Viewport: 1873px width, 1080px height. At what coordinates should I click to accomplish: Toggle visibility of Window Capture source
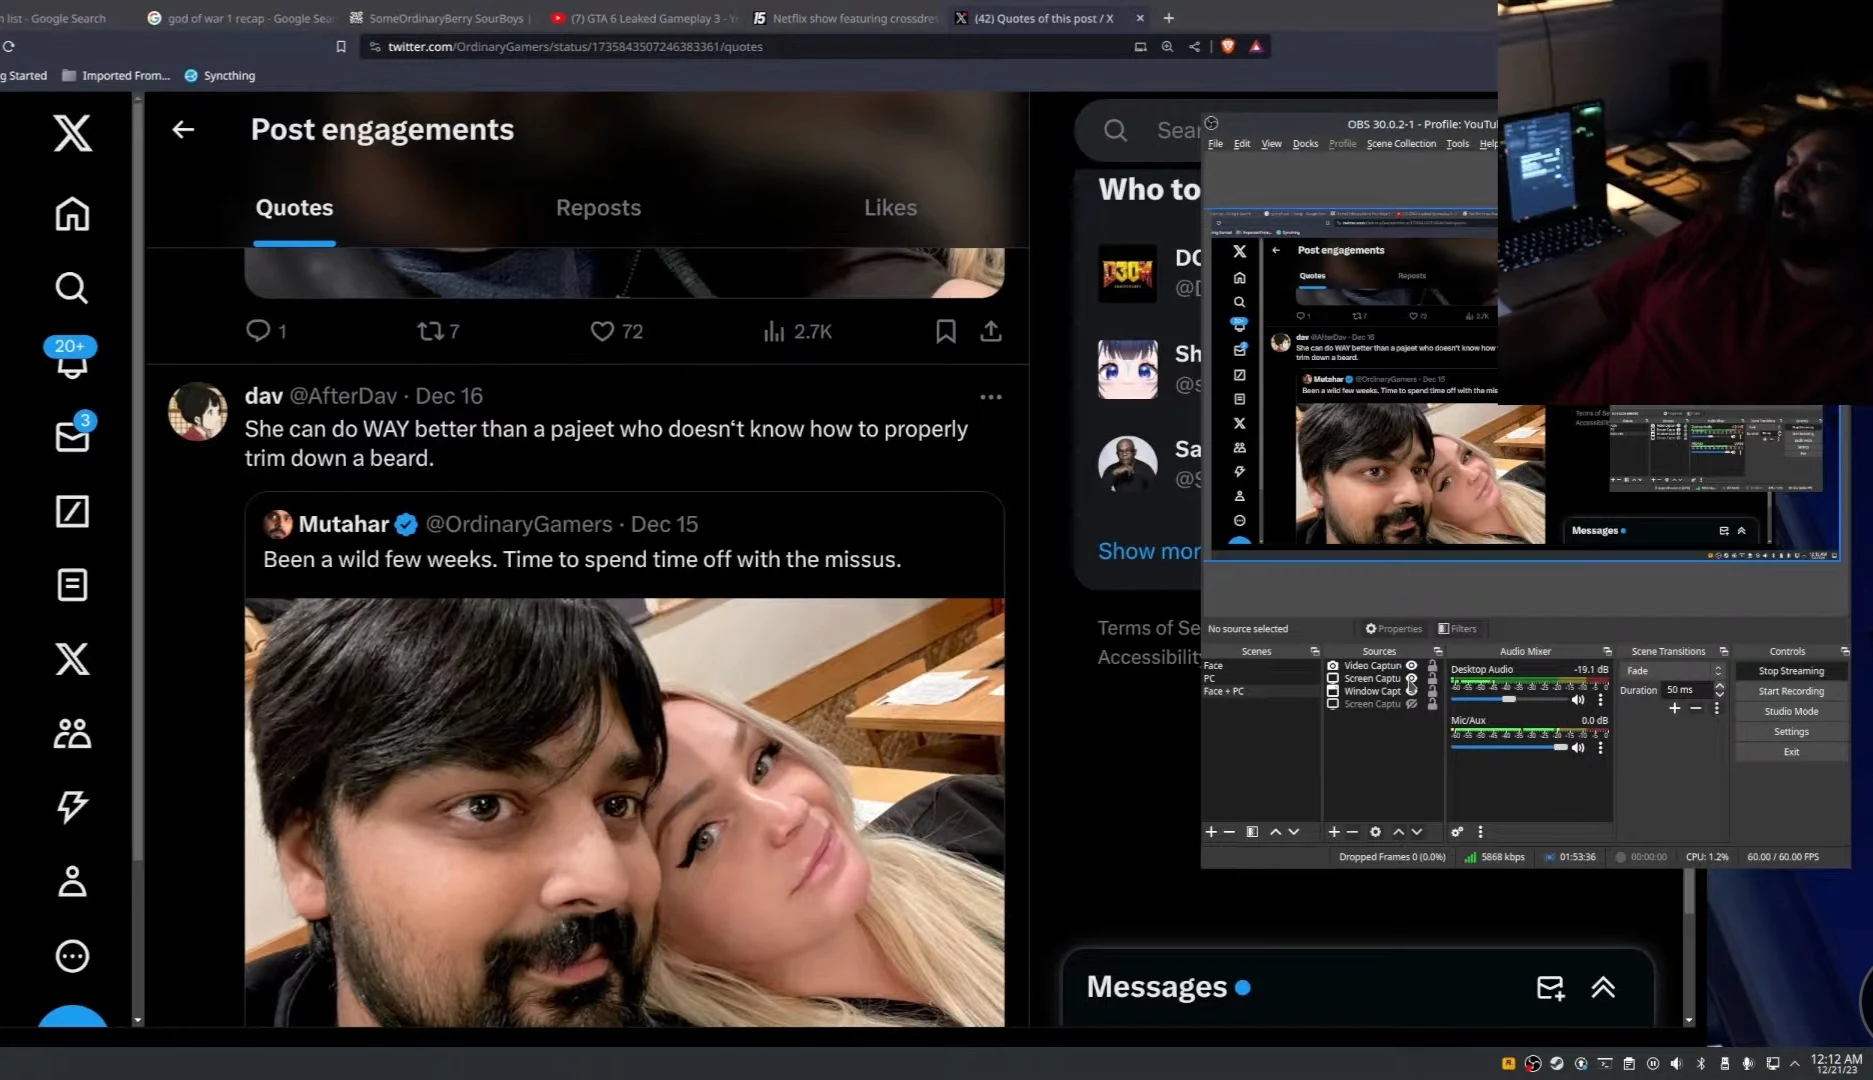1412,691
